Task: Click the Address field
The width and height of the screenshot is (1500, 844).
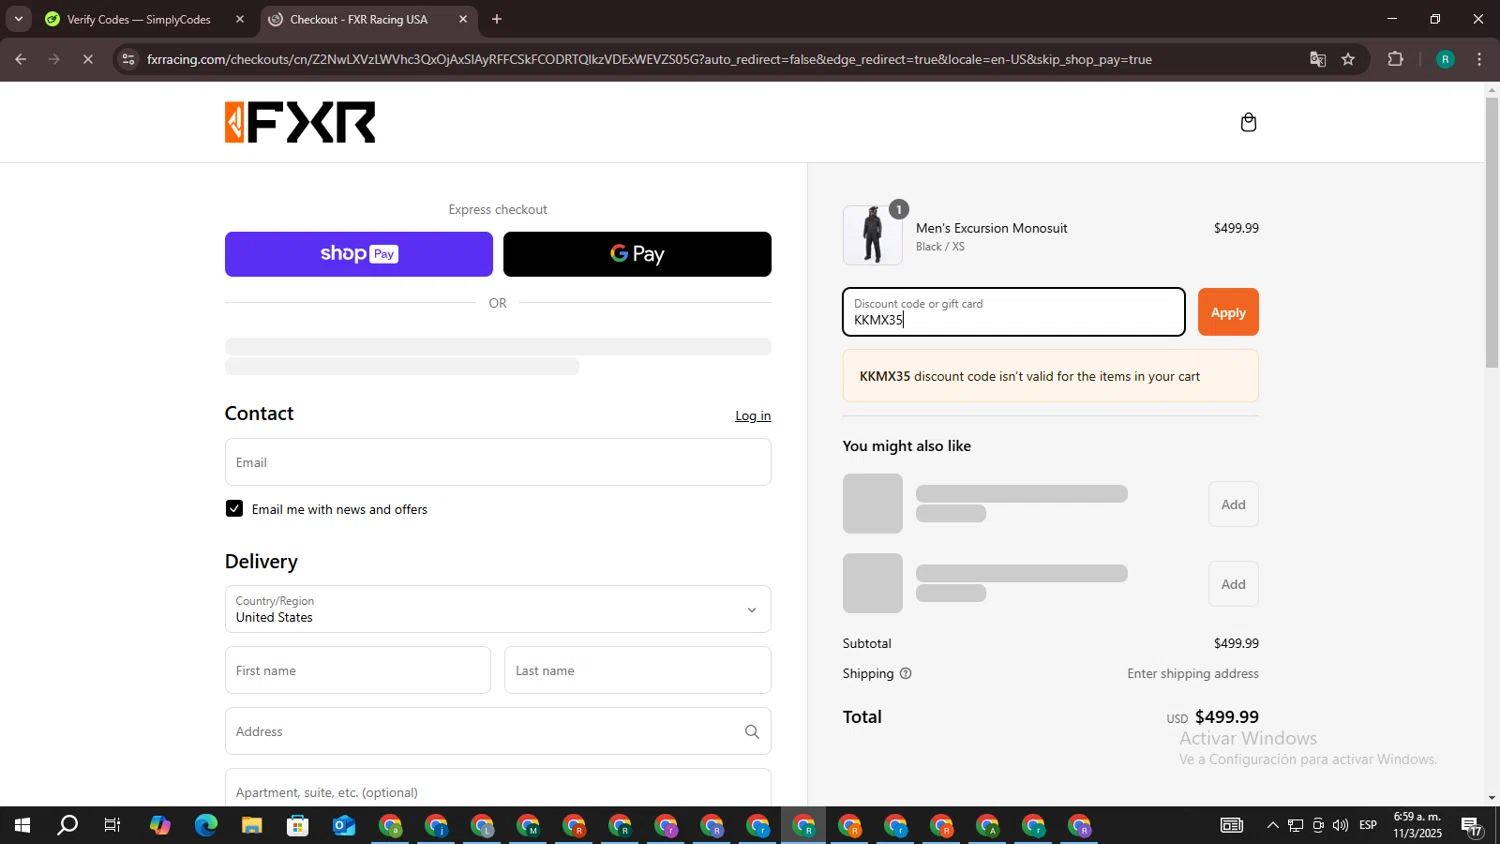Action: tap(498, 731)
